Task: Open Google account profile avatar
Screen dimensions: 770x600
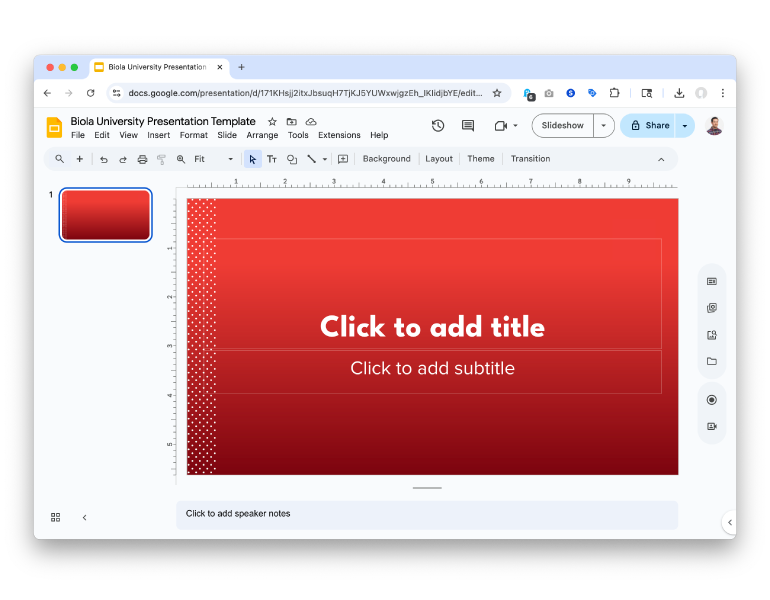Action: (715, 126)
